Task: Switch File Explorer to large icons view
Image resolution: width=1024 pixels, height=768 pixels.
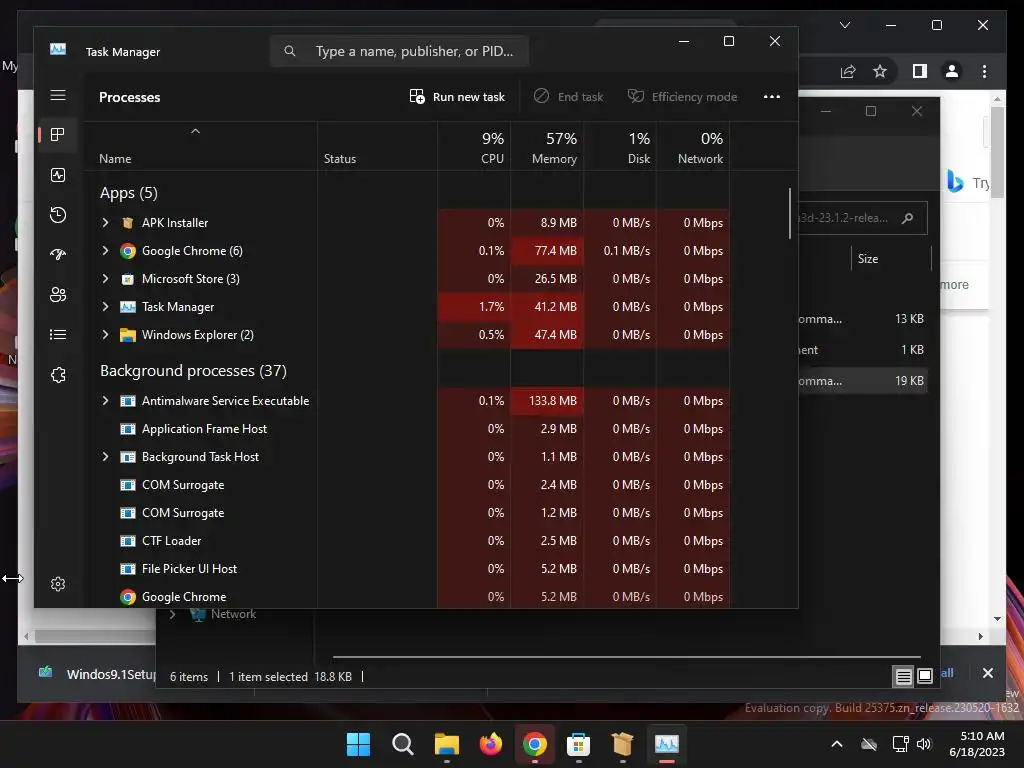Action: coord(925,676)
